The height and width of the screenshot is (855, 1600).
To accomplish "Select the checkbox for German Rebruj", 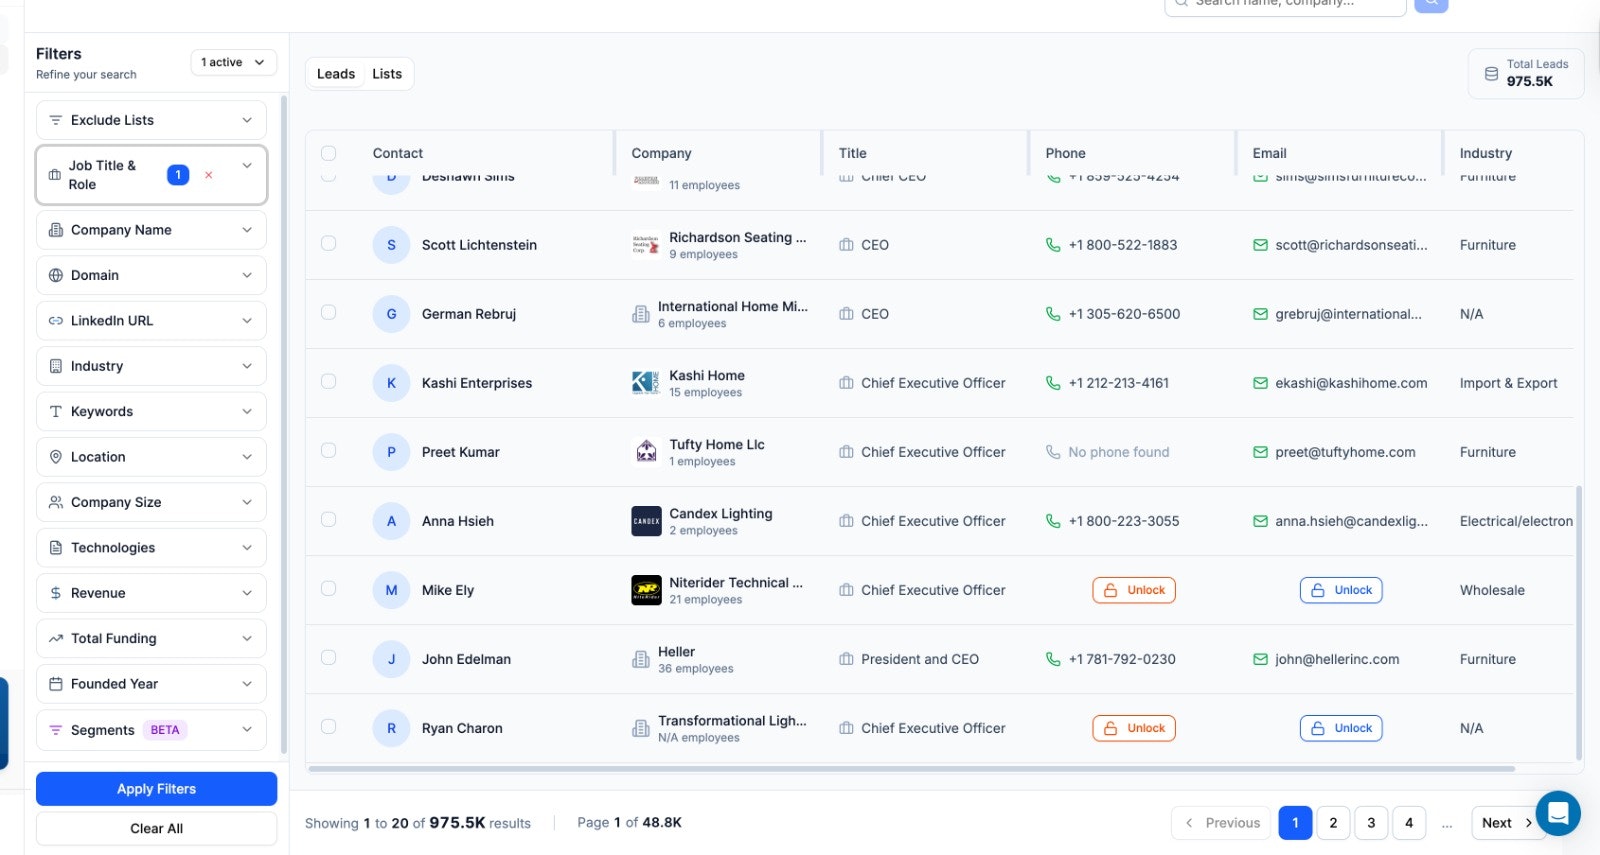I will coord(328,312).
